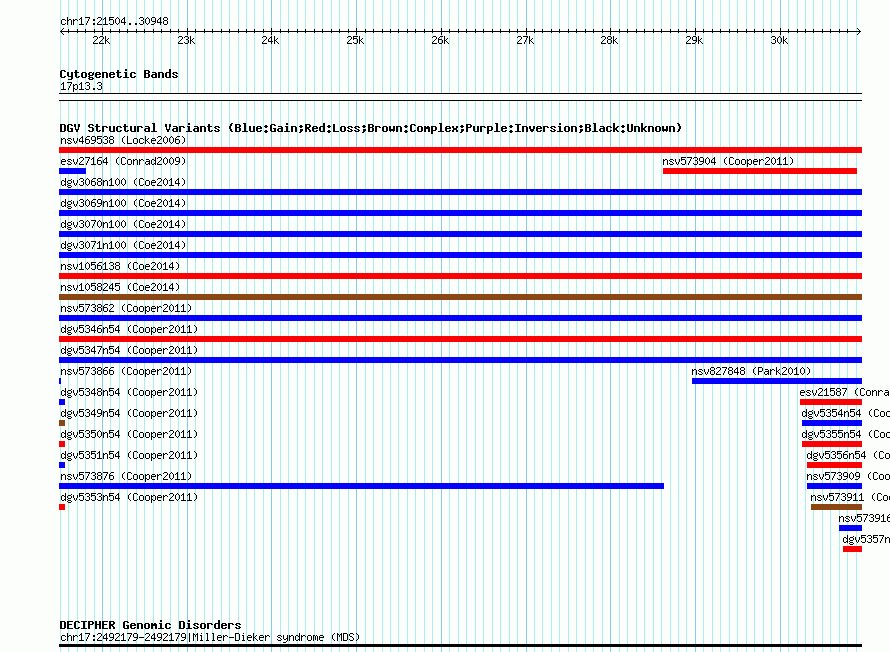890x652 pixels.
Task: Select the brown nsv573911 complex bar
Action: [x=837, y=507]
